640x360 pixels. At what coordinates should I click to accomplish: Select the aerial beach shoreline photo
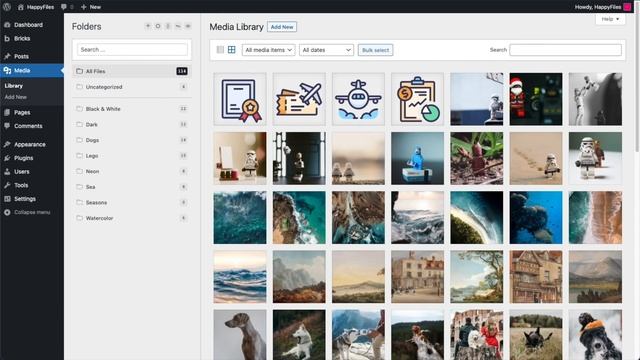(x=596, y=218)
